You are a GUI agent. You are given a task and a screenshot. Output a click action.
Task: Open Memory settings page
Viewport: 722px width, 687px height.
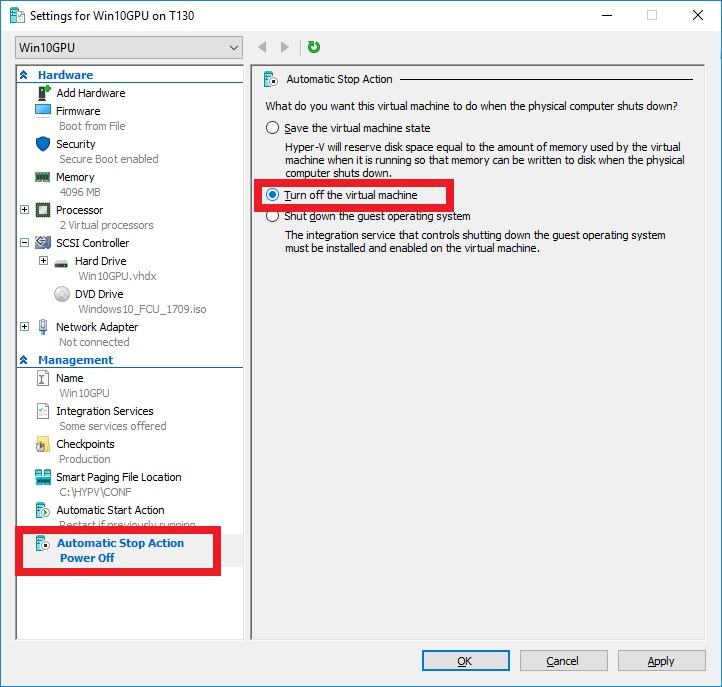[x=75, y=177]
